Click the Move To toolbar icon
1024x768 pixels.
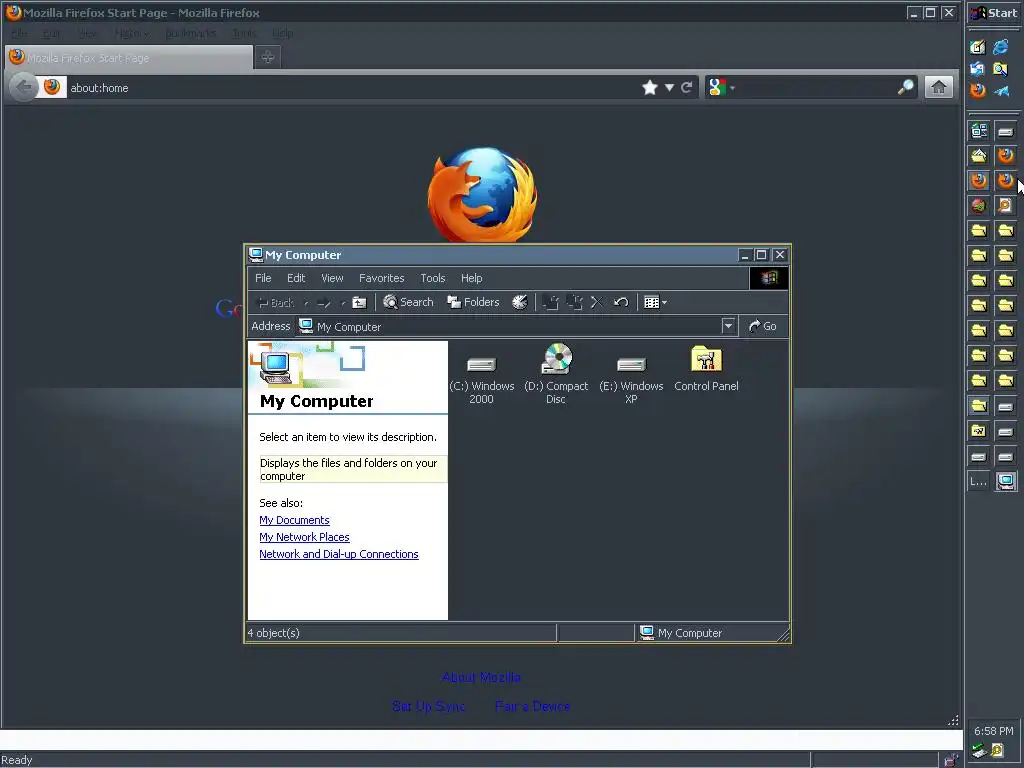point(551,302)
